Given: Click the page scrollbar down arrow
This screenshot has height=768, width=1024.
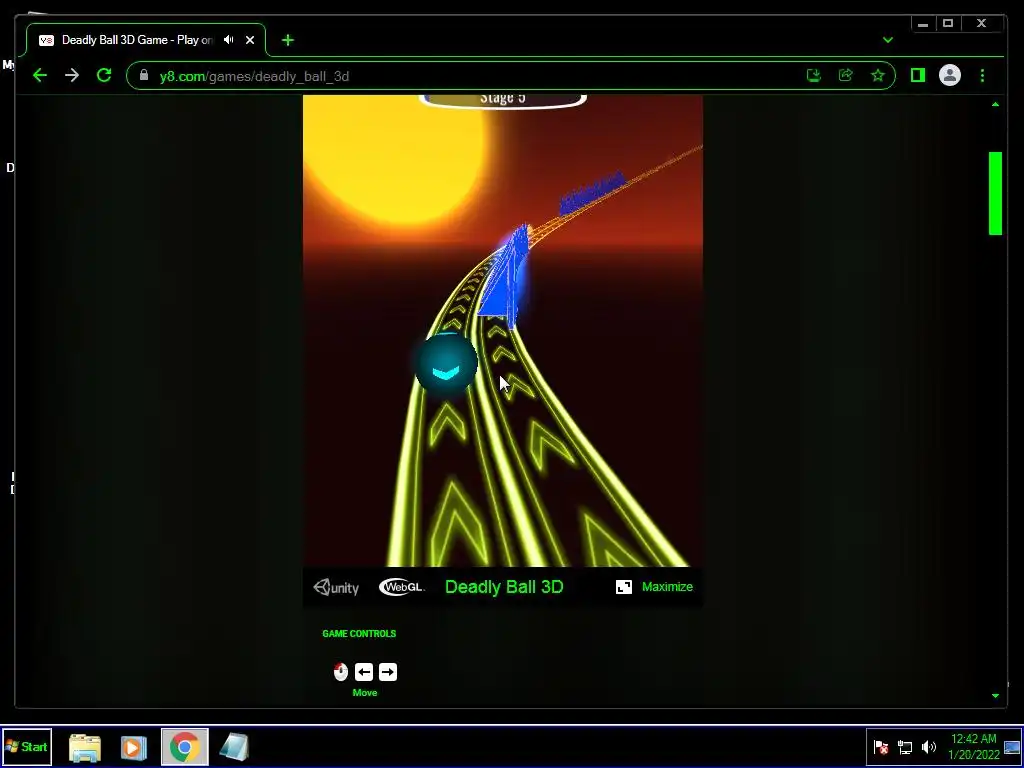Looking at the screenshot, I should coord(995,696).
